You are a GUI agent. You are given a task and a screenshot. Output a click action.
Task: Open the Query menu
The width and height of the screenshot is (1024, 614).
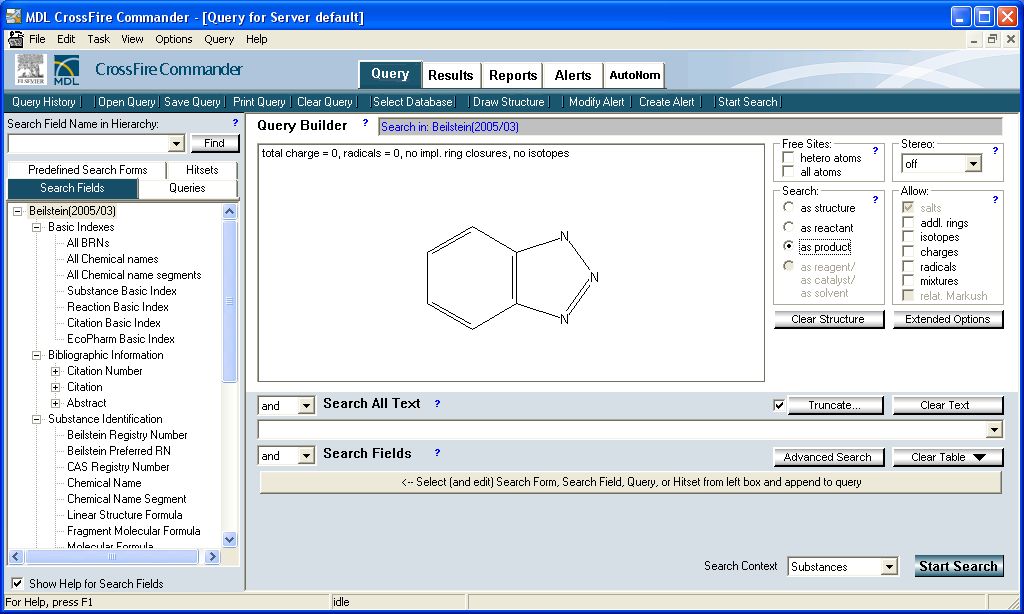point(219,39)
